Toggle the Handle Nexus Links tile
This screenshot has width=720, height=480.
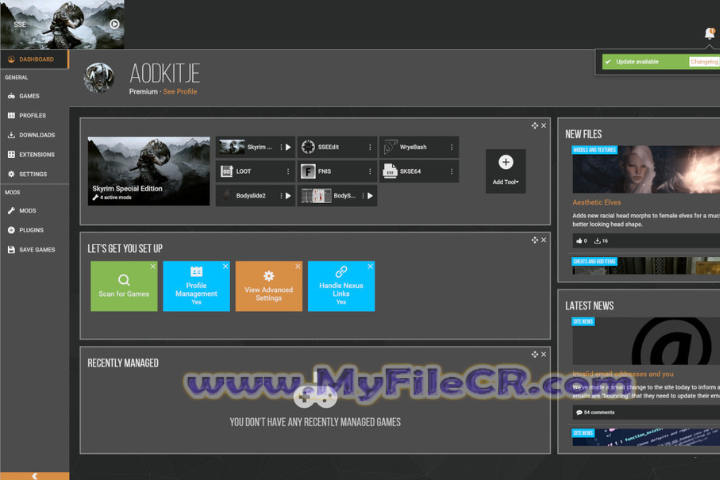341,286
